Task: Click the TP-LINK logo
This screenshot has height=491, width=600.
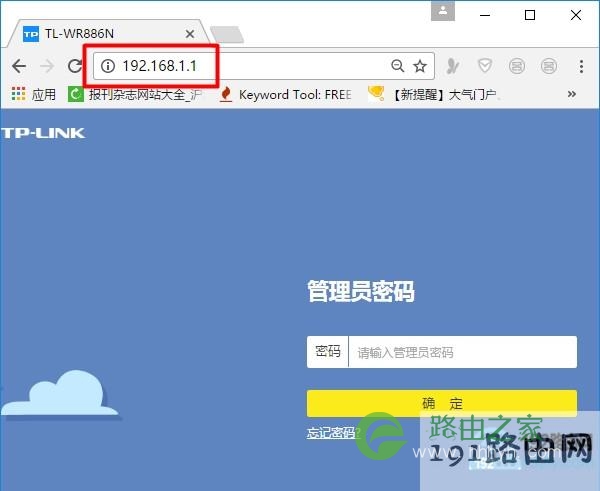Action: [43, 133]
